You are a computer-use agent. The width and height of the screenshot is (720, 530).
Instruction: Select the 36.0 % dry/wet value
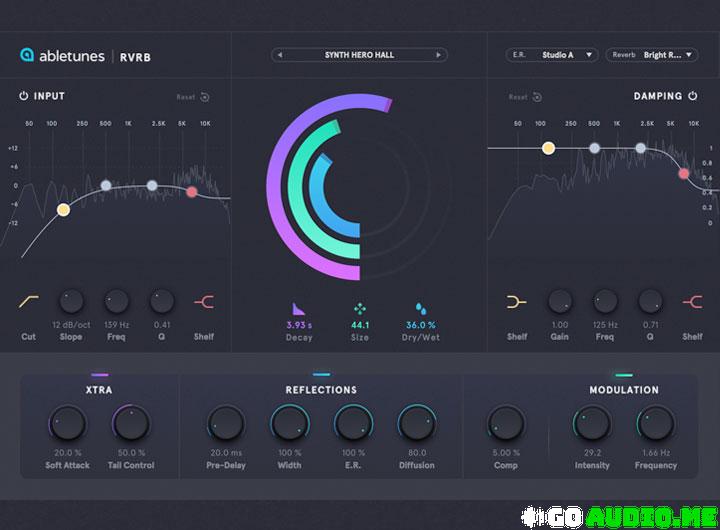[x=421, y=325]
